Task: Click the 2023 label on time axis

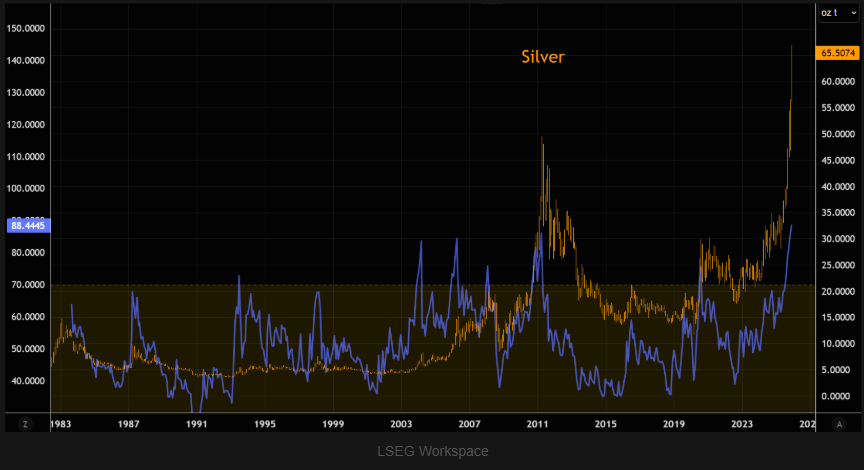Action: pos(741,423)
